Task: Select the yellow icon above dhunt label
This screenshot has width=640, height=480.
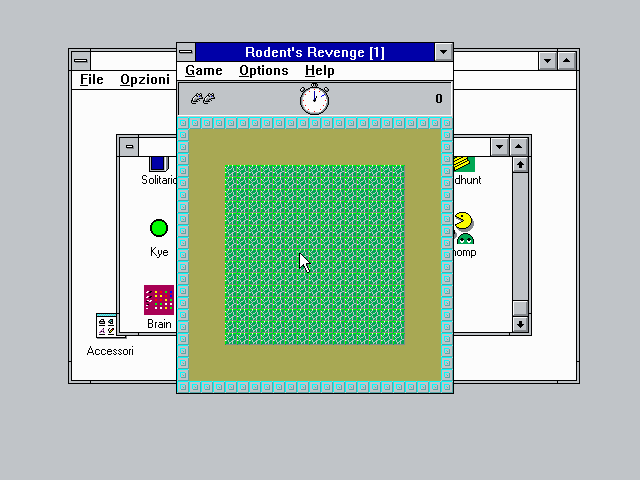Action: [464, 164]
